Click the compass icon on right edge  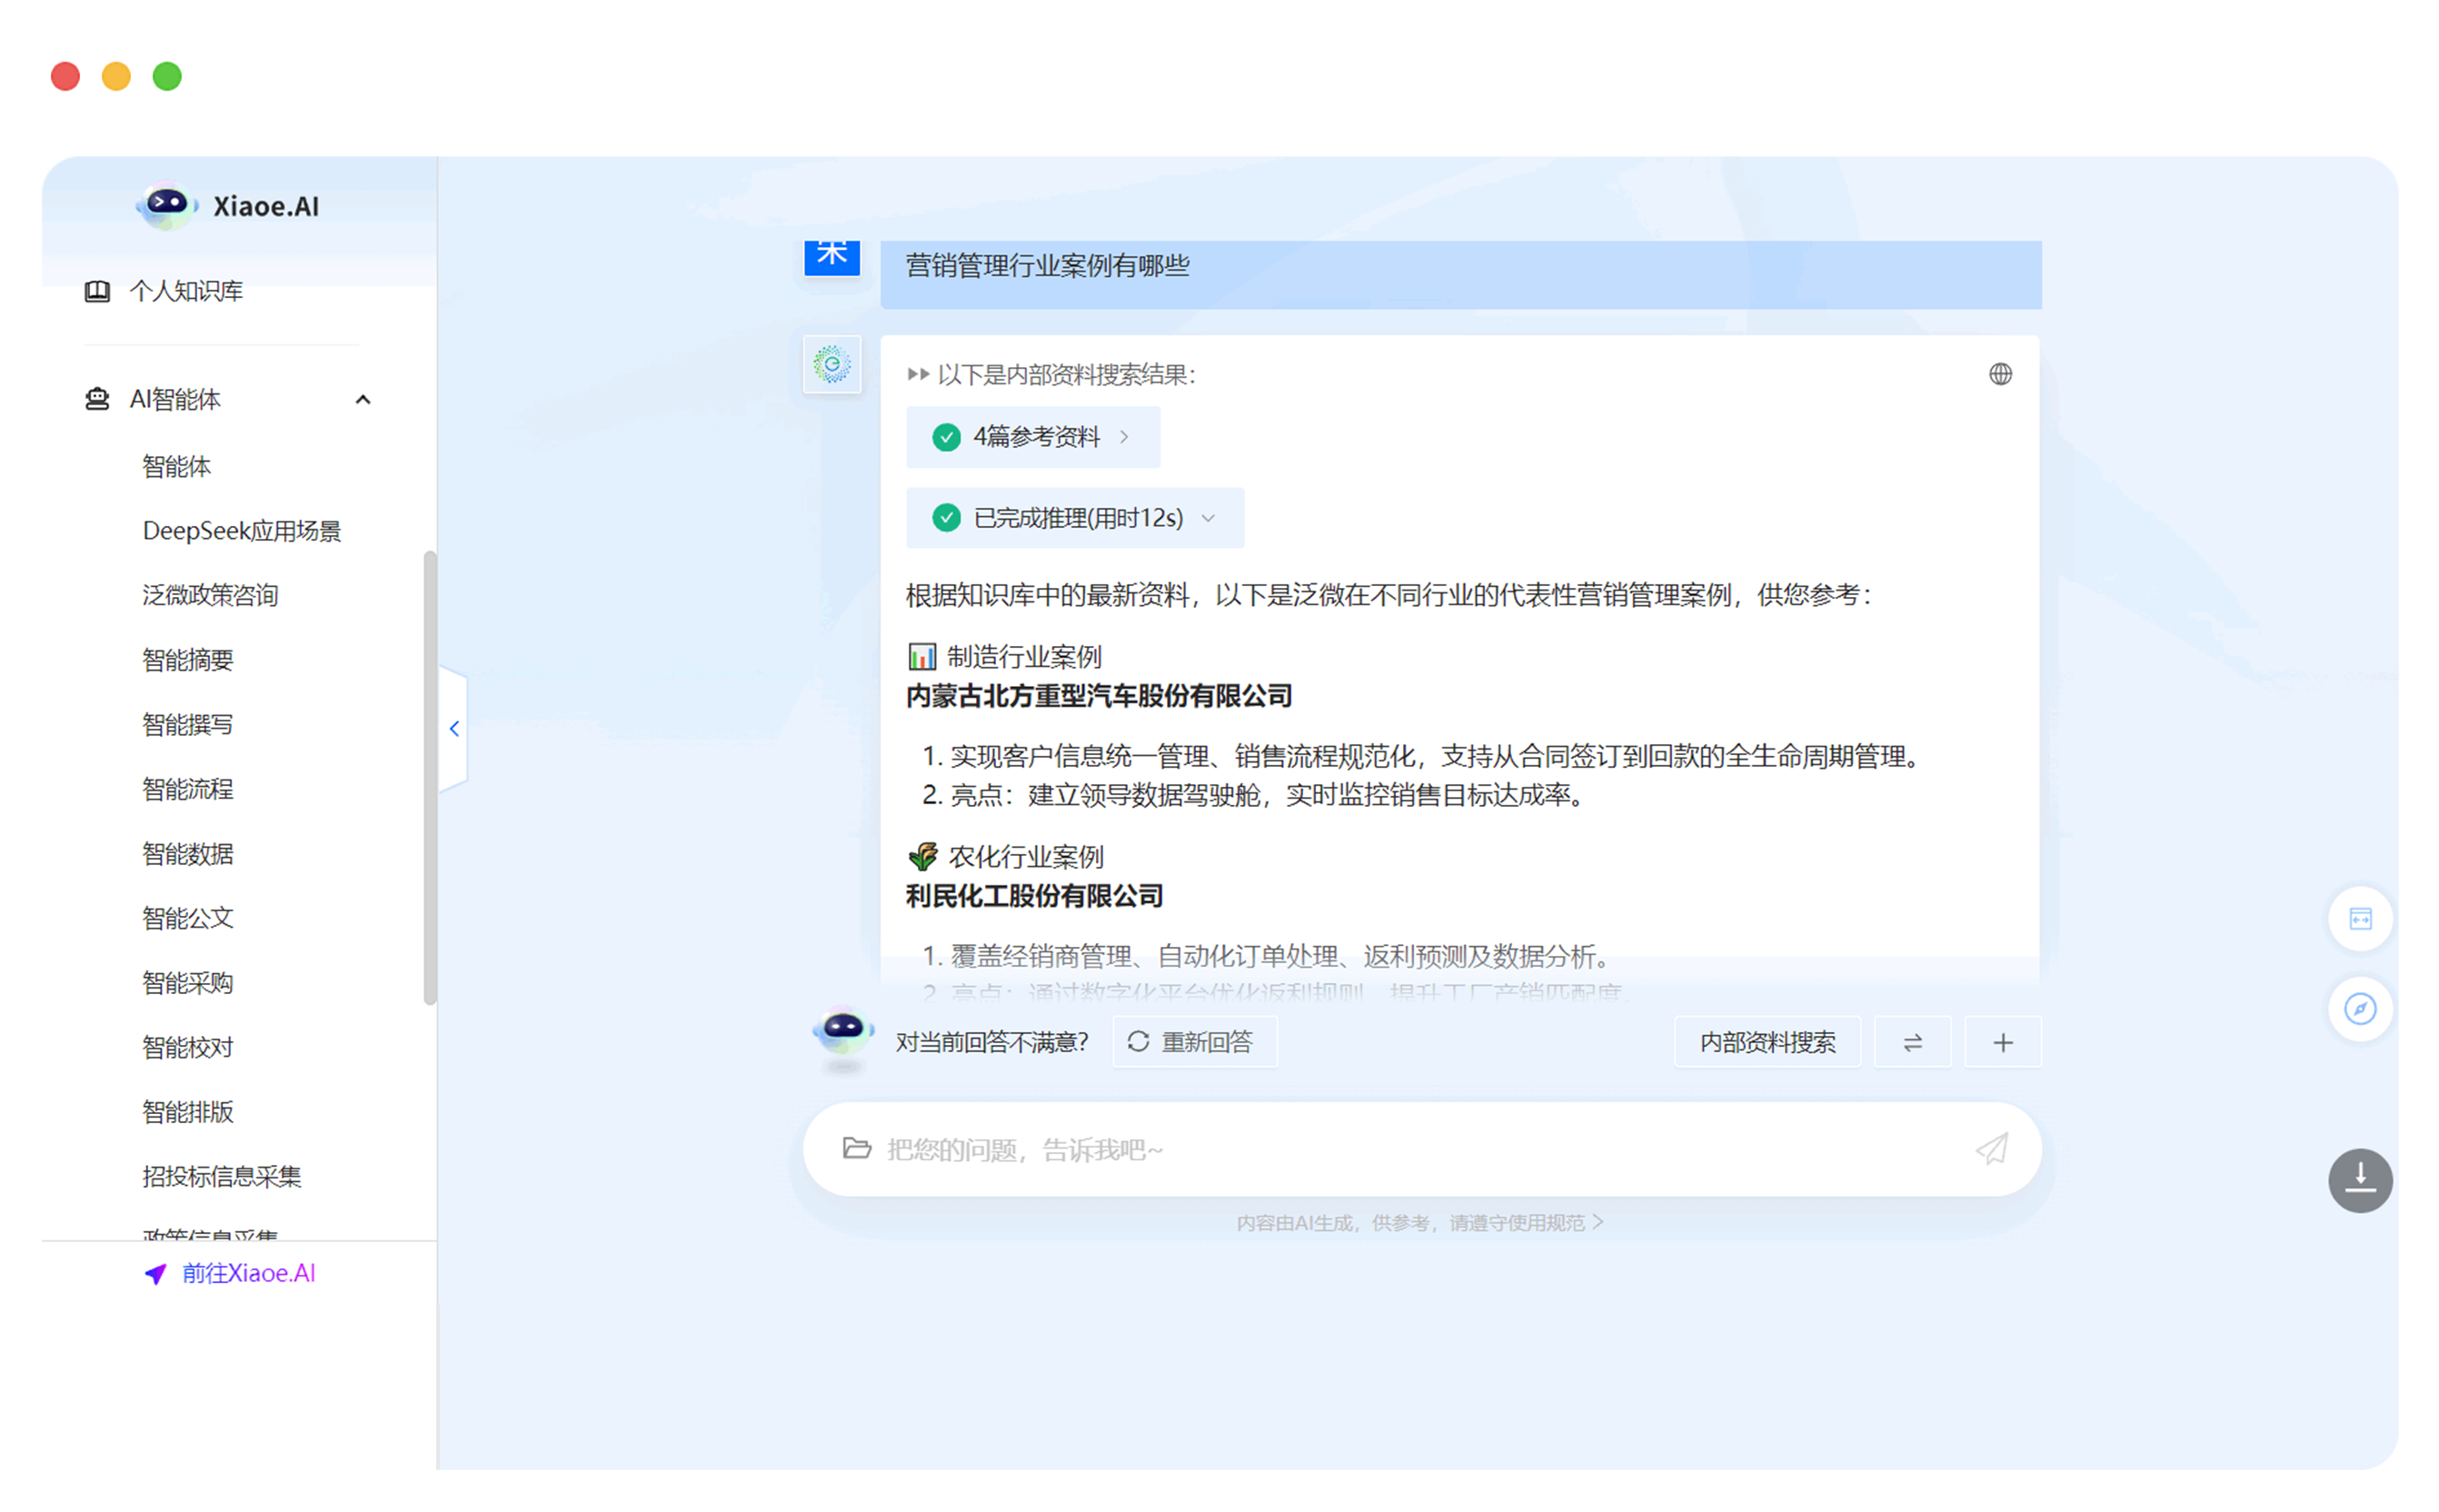[x=2359, y=1009]
